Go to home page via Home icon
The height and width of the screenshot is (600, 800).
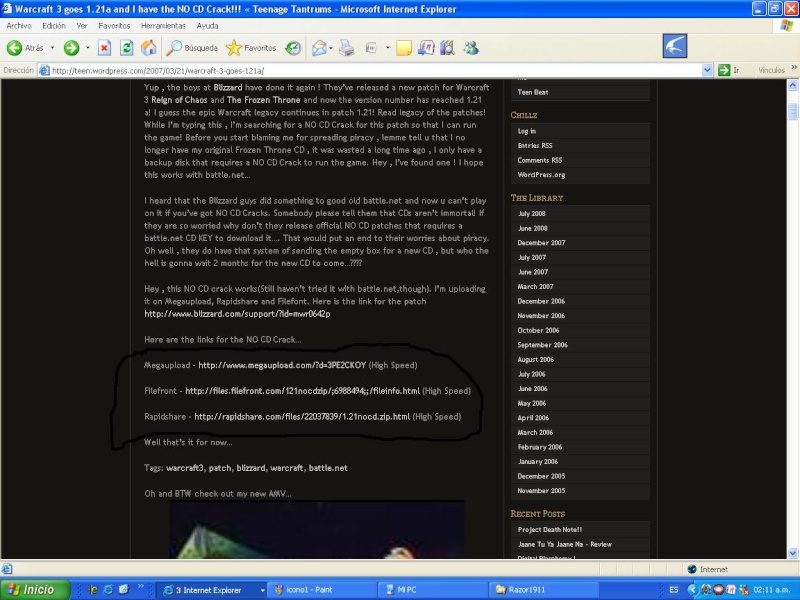(148, 48)
